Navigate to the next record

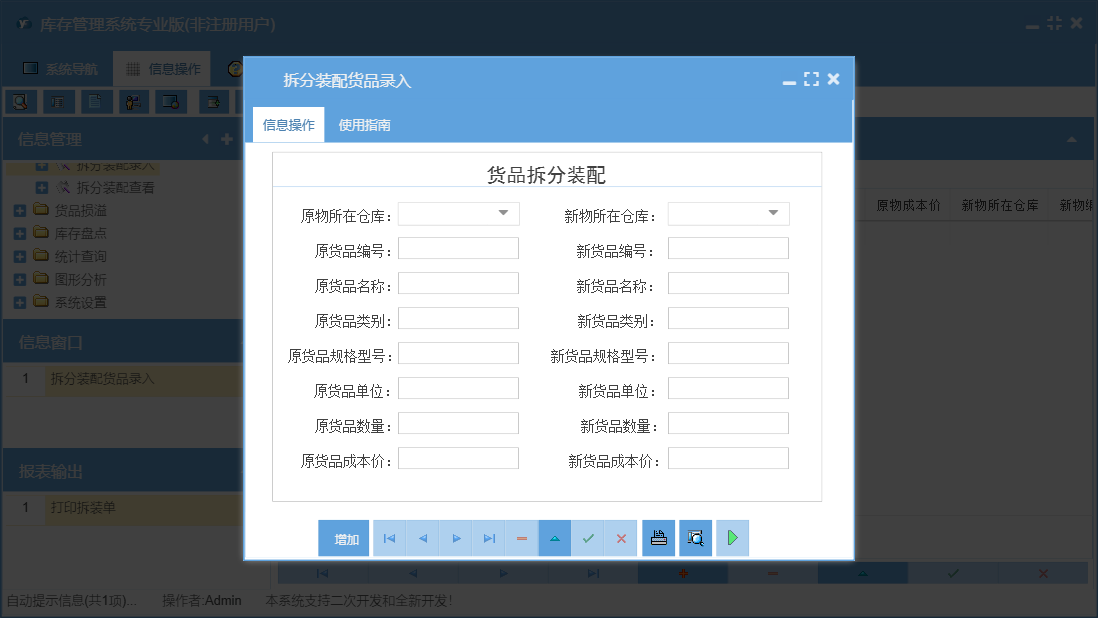tap(455, 538)
